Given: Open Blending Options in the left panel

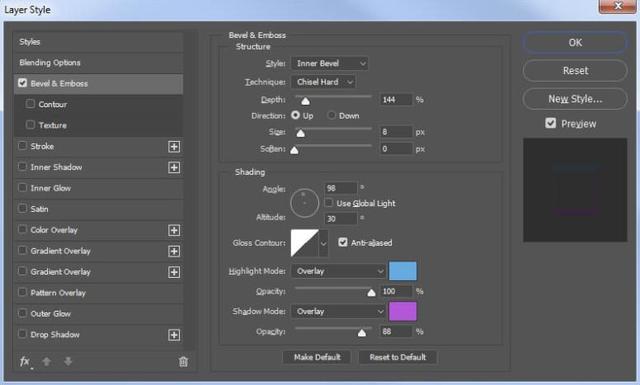Looking at the screenshot, I should coord(98,63).
